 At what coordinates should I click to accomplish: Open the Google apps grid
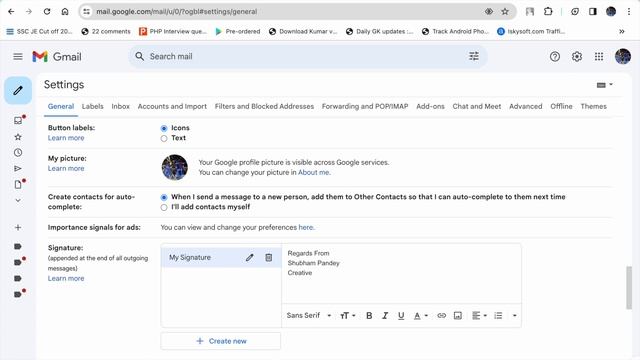click(598, 57)
